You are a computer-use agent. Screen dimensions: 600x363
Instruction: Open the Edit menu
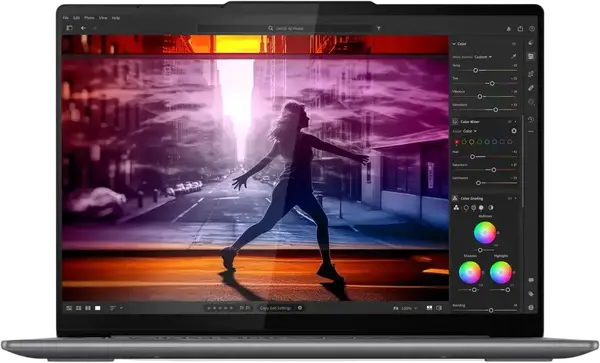point(77,18)
